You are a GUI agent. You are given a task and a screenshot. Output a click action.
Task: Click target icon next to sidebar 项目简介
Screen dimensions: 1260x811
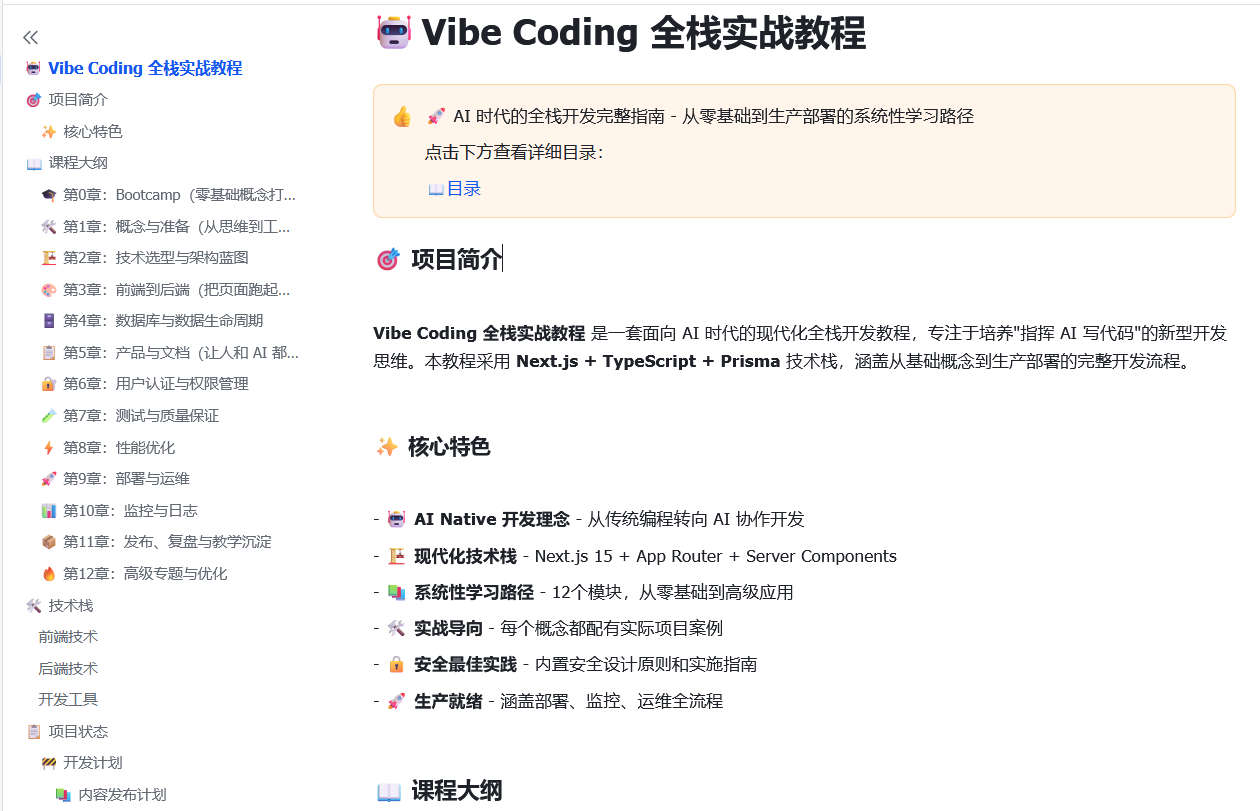pyautogui.click(x=33, y=100)
